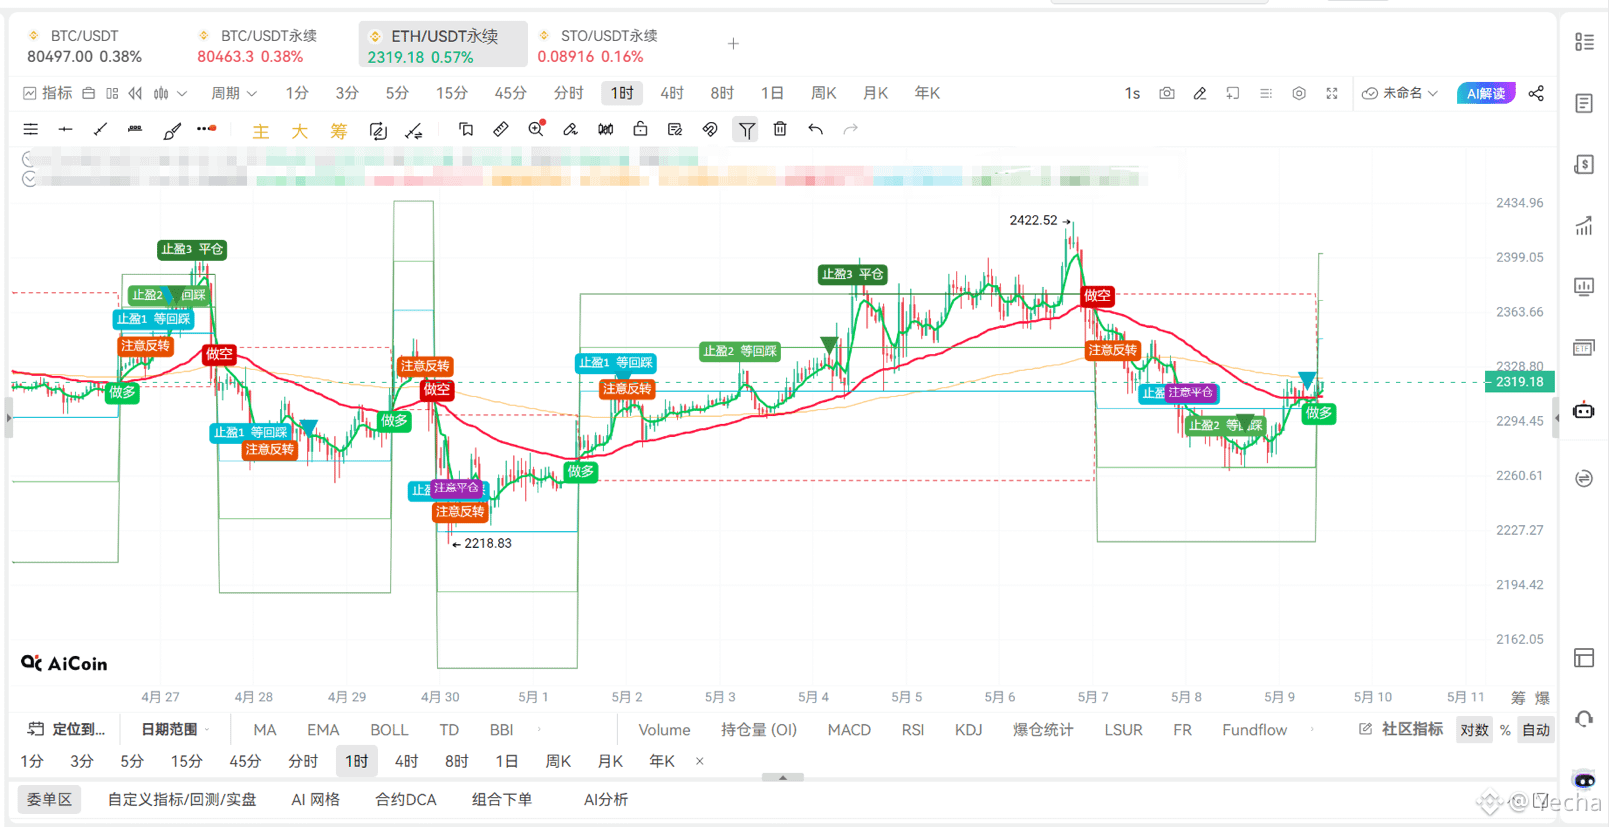Click the zoom-in magnifier tool
Viewport: 1609px width, 827px height.
pyautogui.click(x=537, y=128)
